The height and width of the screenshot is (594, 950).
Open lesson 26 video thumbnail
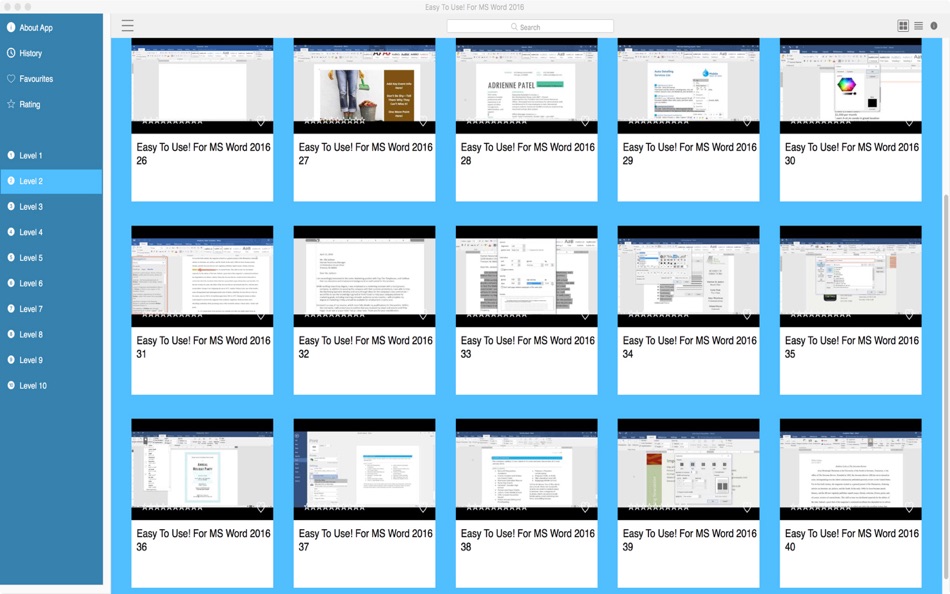click(x=202, y=85)
